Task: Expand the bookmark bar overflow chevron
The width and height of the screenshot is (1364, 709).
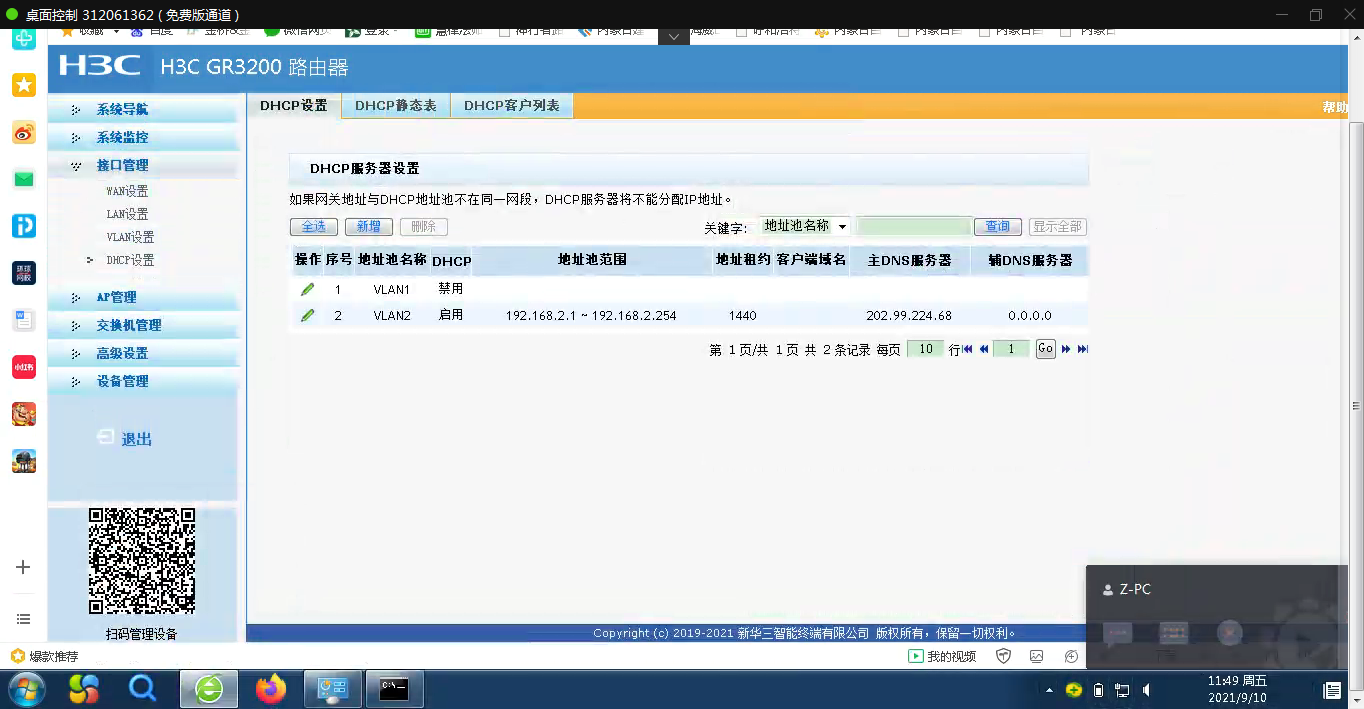Action: pos(673,36)
